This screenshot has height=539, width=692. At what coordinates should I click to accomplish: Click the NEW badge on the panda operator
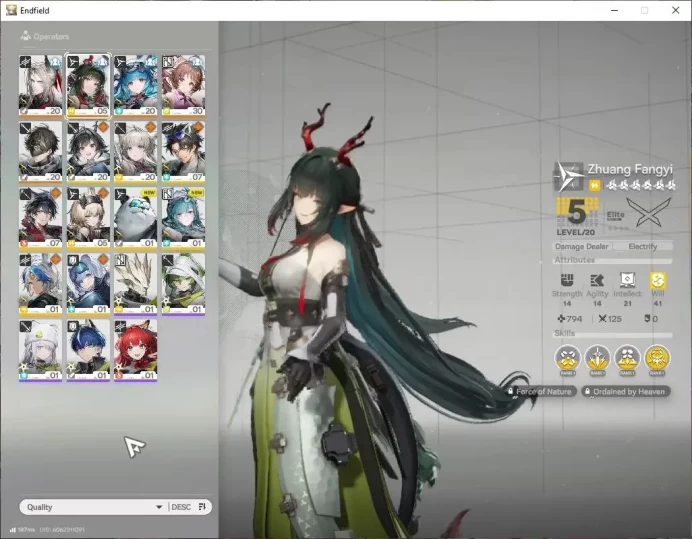click(x=149, y=193)
